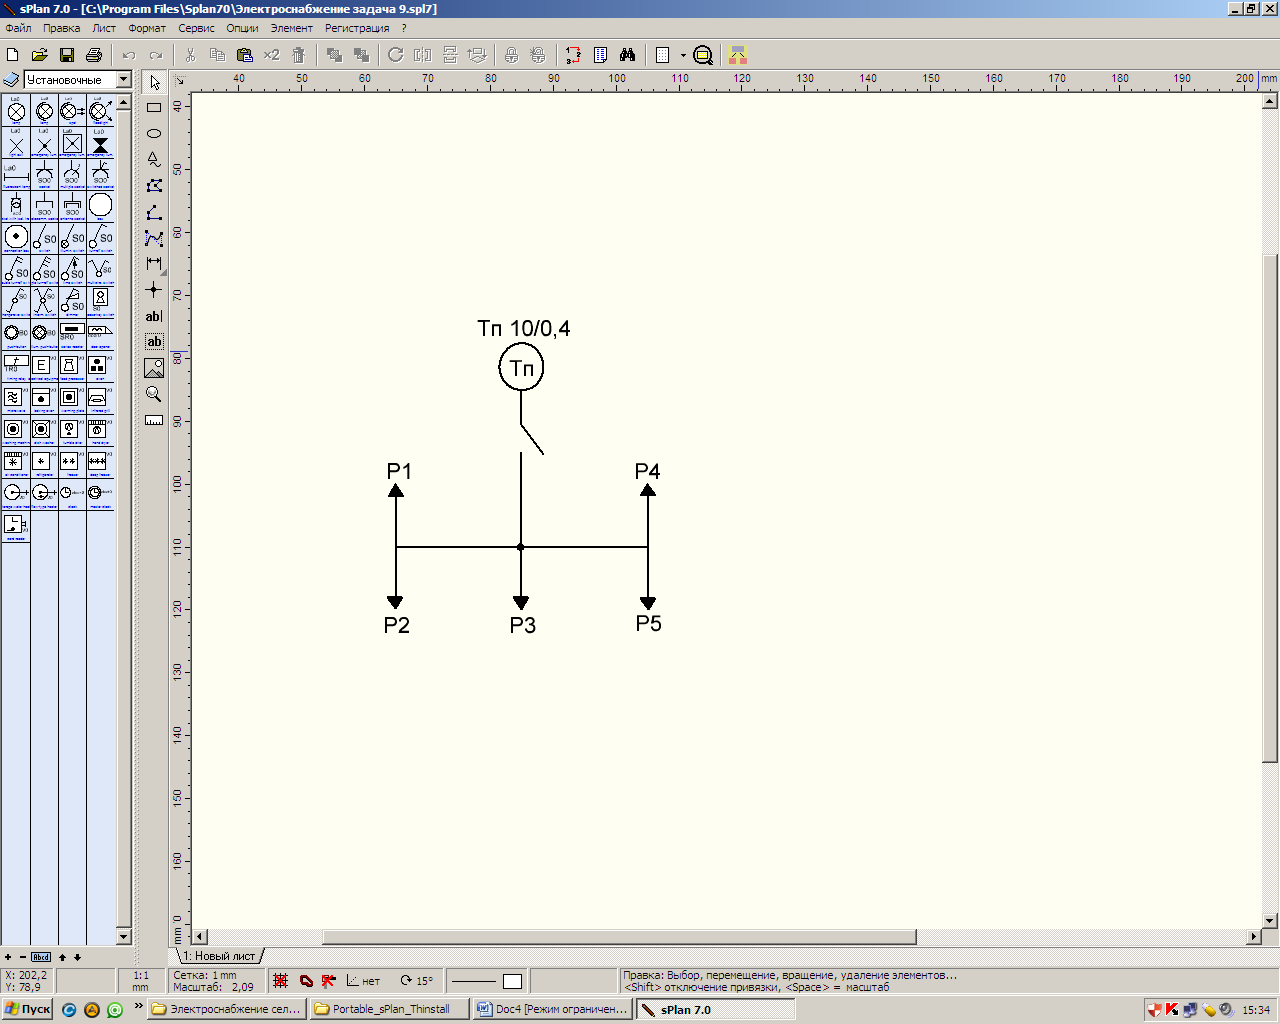Viewport: 1280px width, 1024px height.
Task: Pick the black hourglass emergency luminaire symbol
Action: (x=100, y=144)
